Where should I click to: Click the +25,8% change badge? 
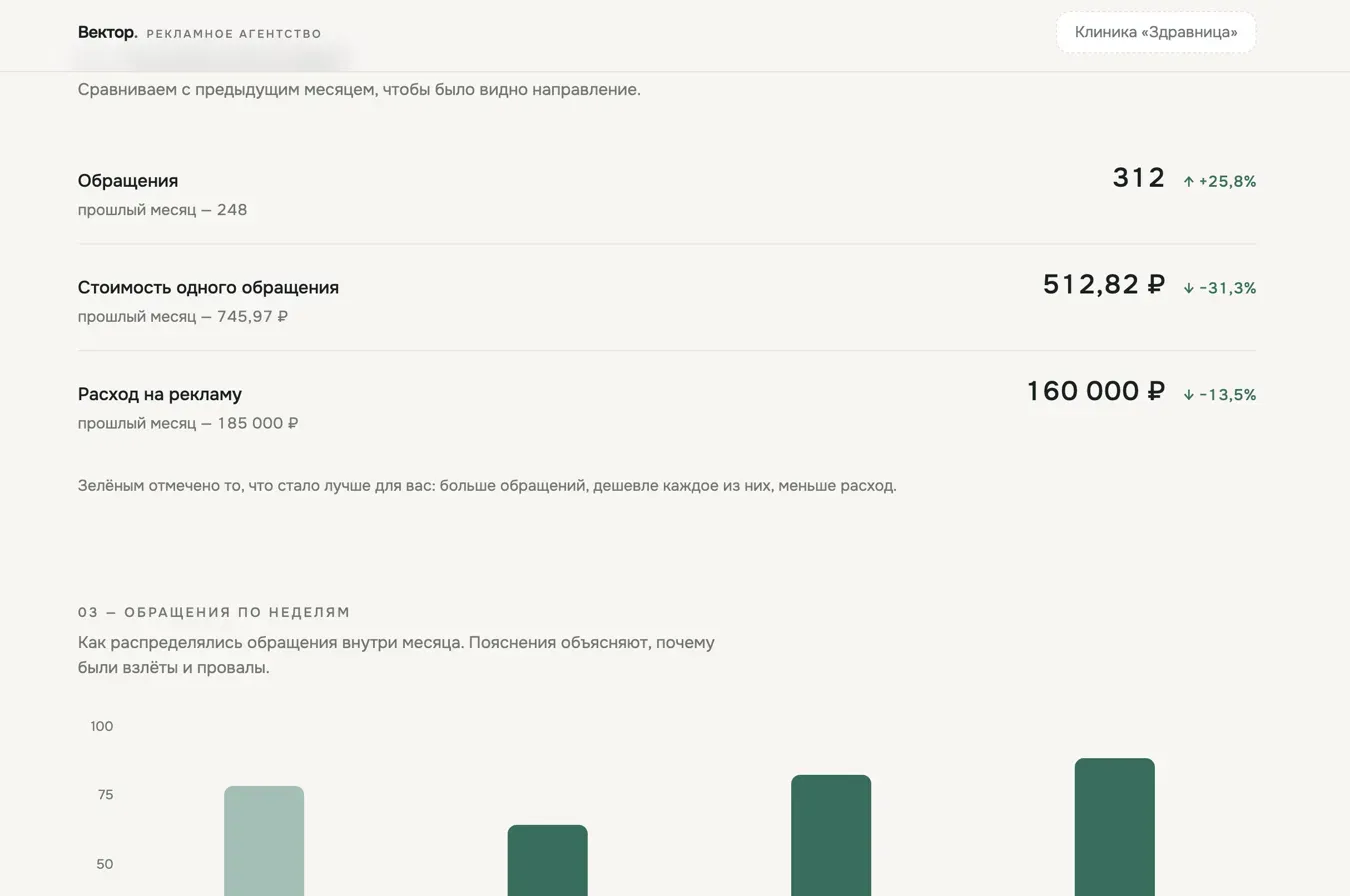(1220, 182)
